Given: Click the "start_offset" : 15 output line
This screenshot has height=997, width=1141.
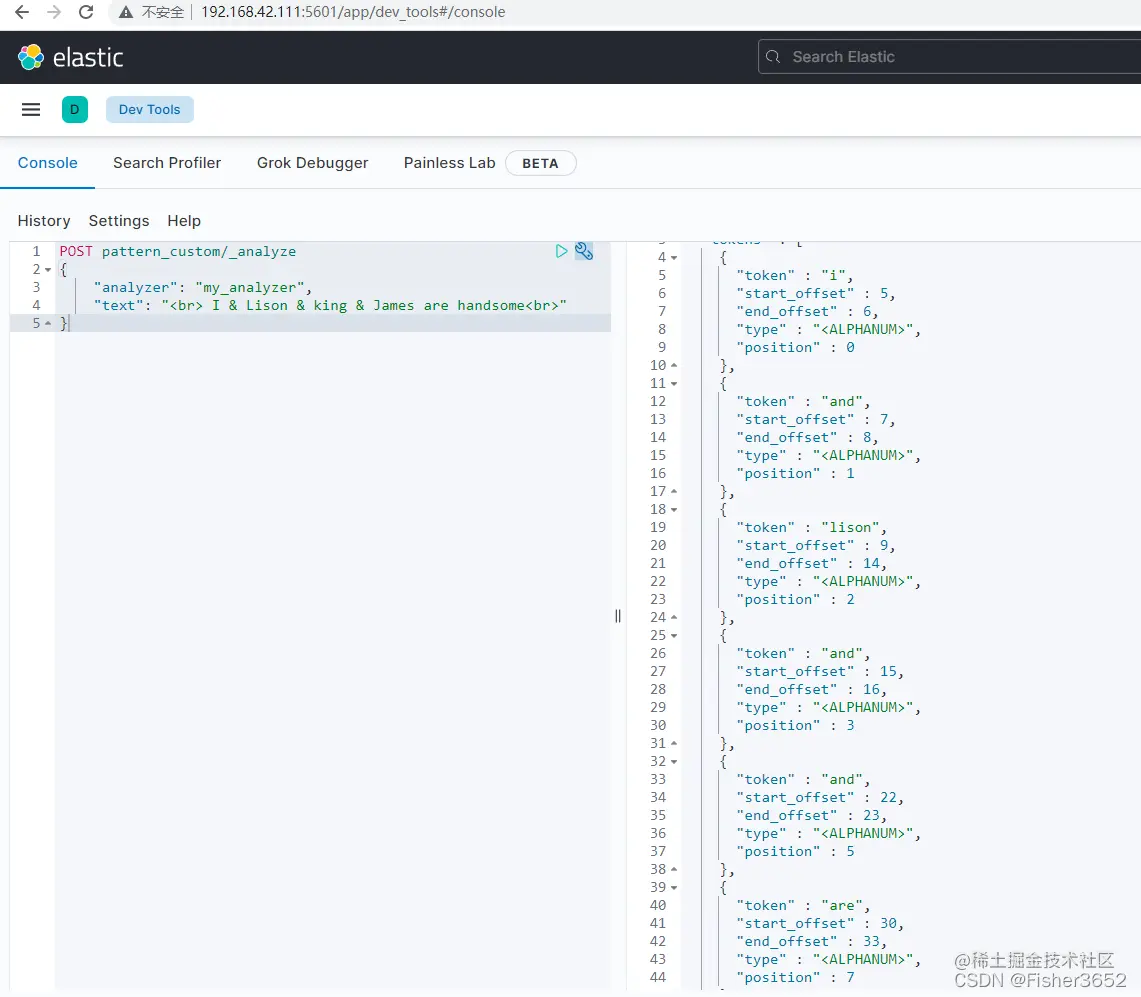Looking at the screenshot, I should pyautogui.click(x=820, y=671).
